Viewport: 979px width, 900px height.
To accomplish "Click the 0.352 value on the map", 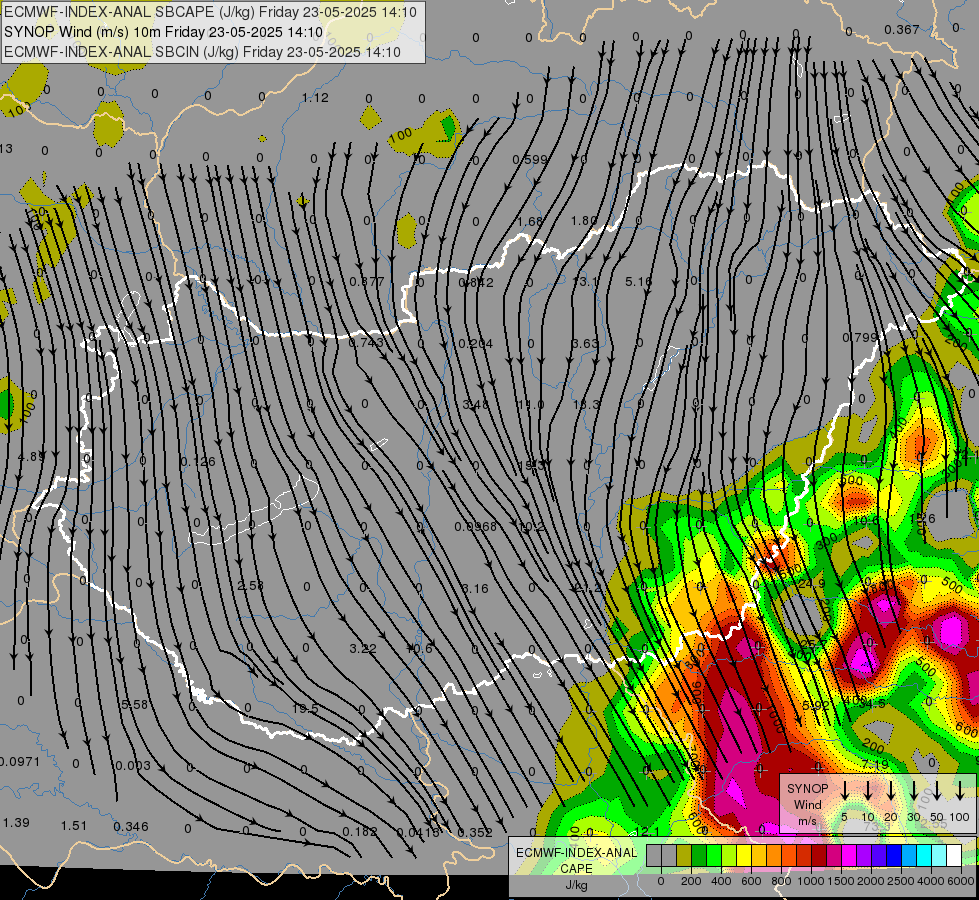I will point(475,833).
